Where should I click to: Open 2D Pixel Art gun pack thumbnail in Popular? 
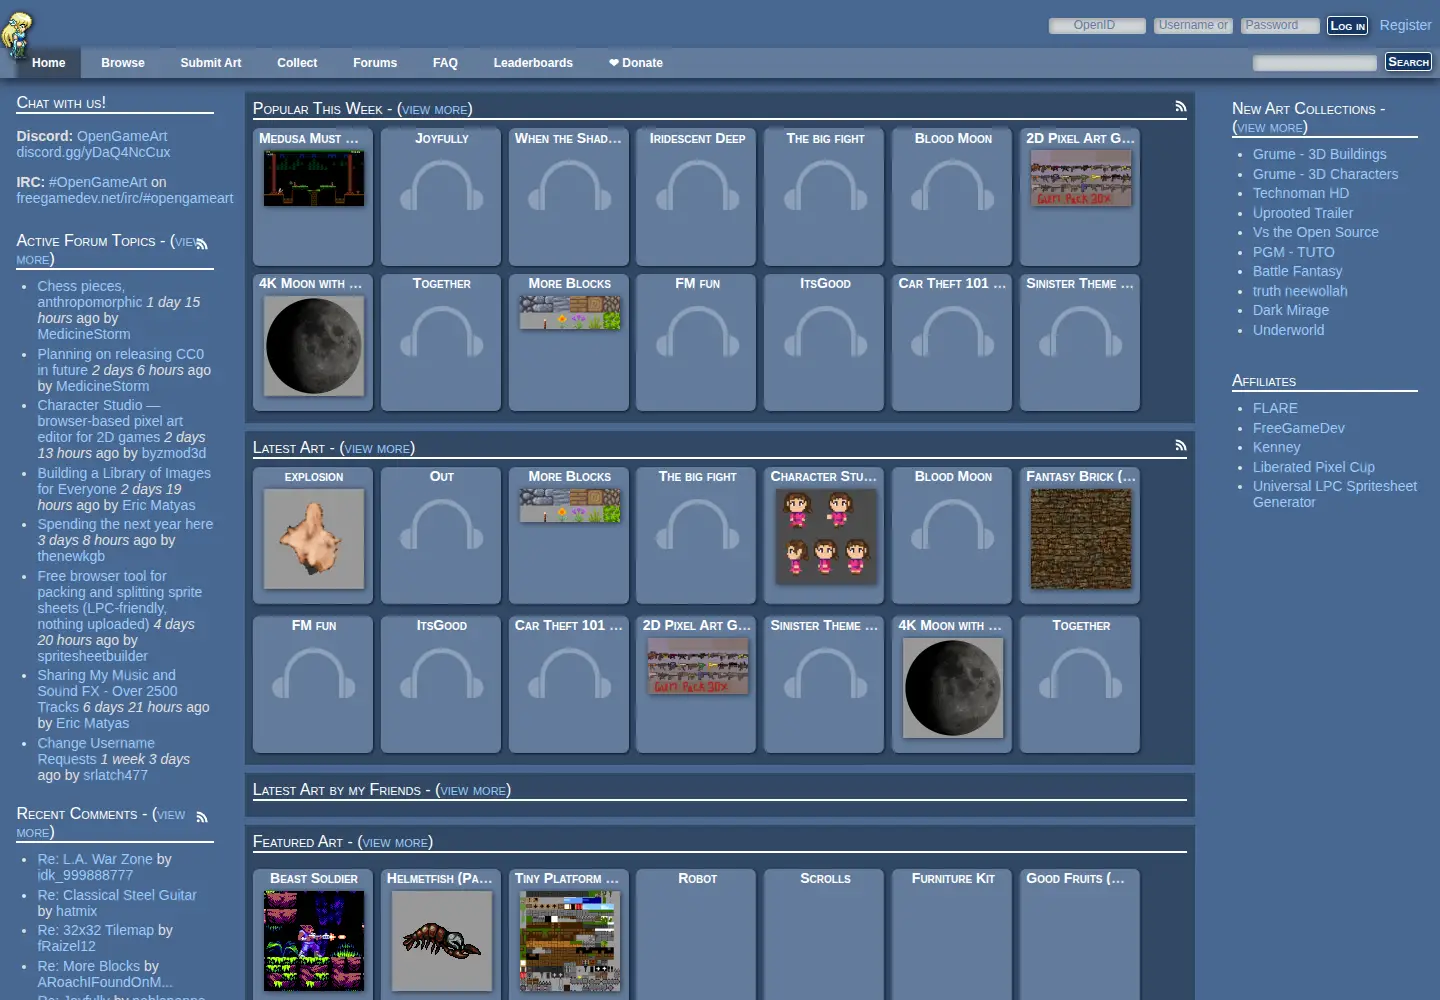(1081, 178)
